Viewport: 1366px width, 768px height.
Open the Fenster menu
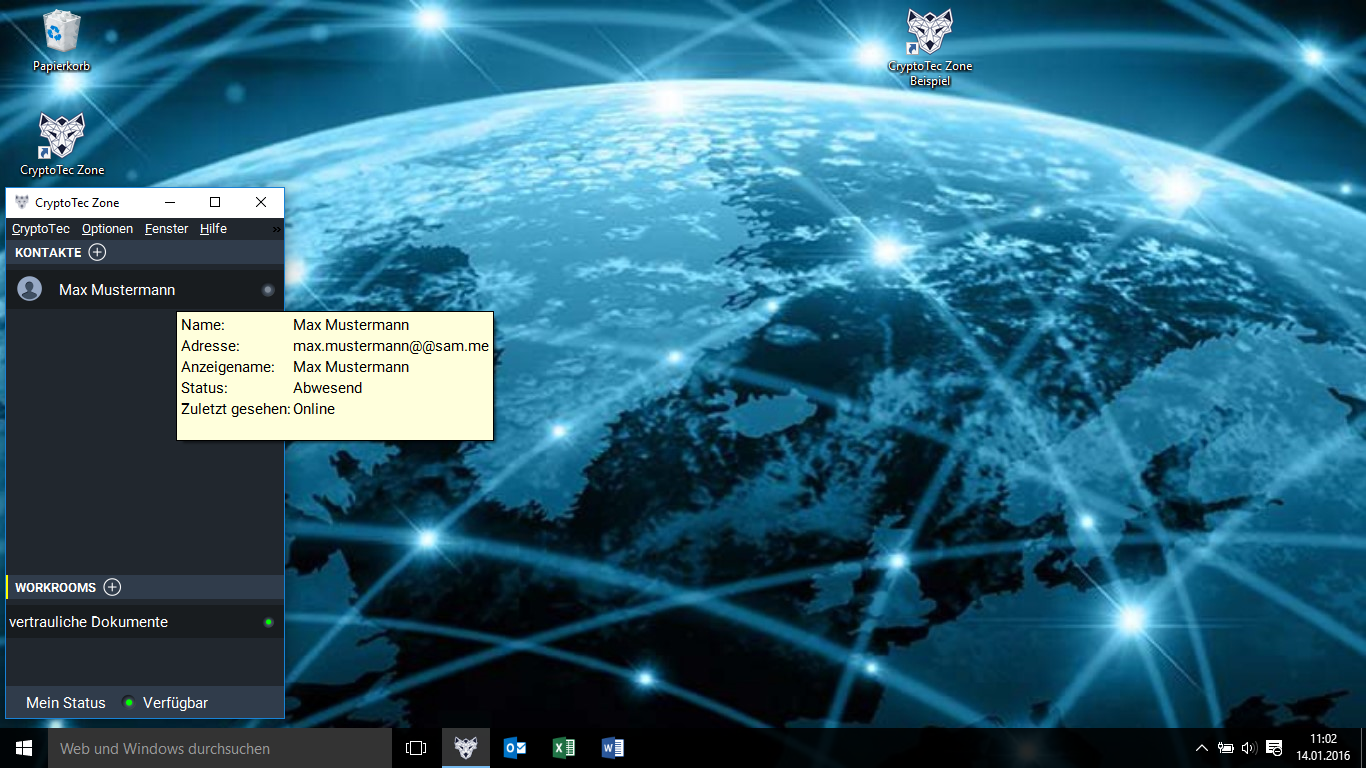(x=166, y=229)
